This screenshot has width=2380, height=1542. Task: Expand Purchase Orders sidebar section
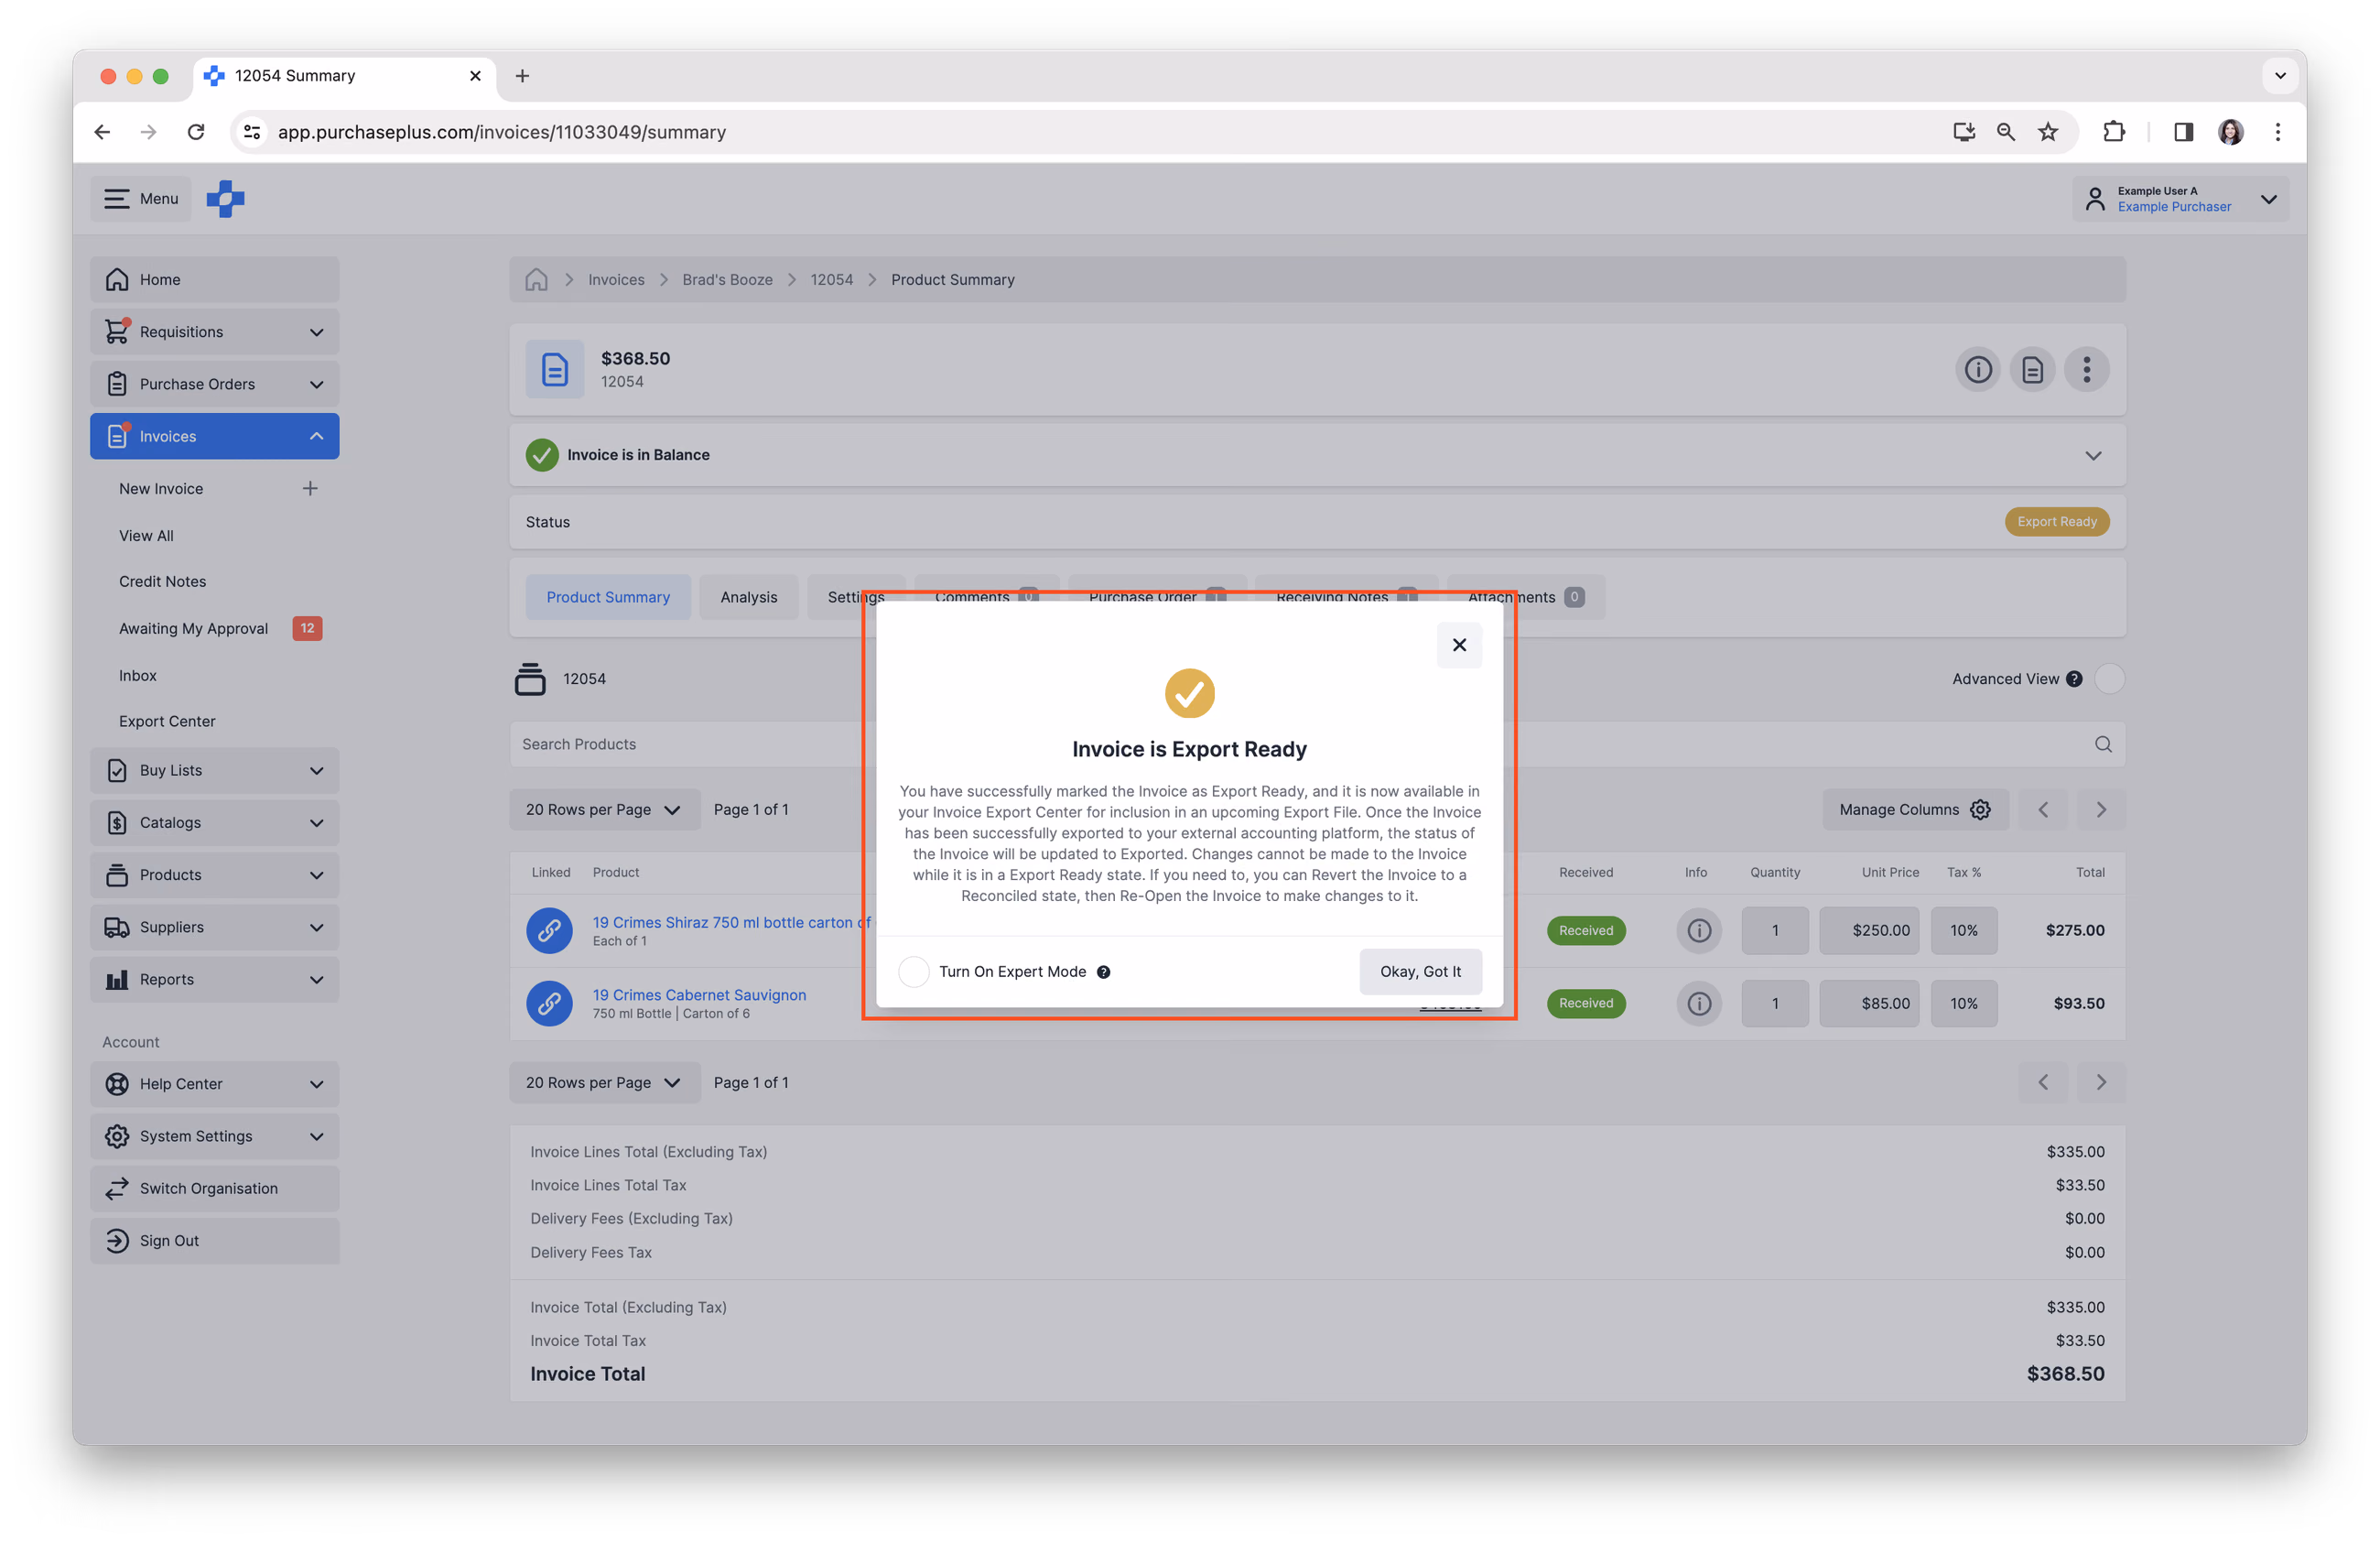coord(214,384)
